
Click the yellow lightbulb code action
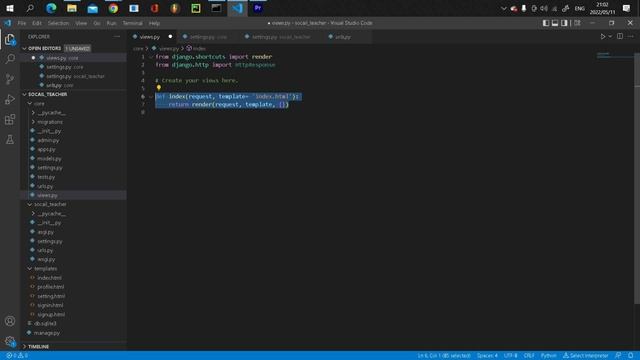pos(159,88)
